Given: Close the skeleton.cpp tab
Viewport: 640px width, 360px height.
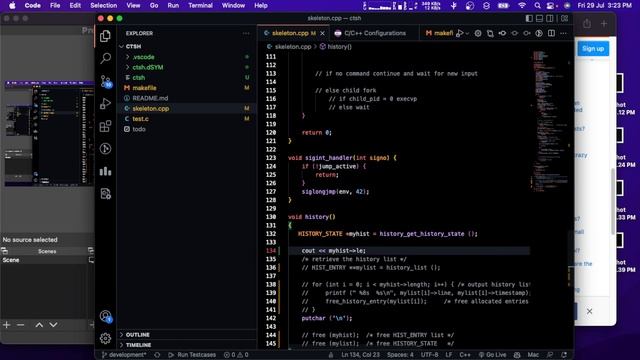Looking at the screenshot, I should 322,33.
